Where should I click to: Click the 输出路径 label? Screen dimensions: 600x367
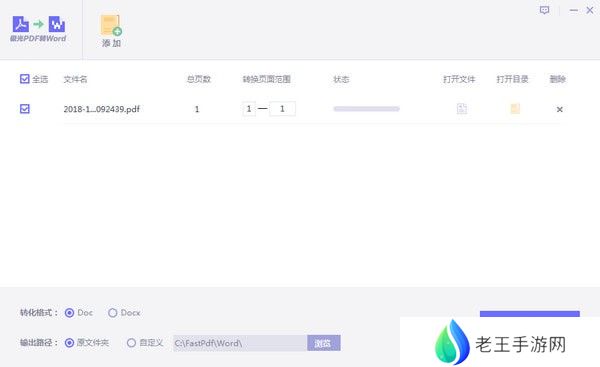(39, 343)
